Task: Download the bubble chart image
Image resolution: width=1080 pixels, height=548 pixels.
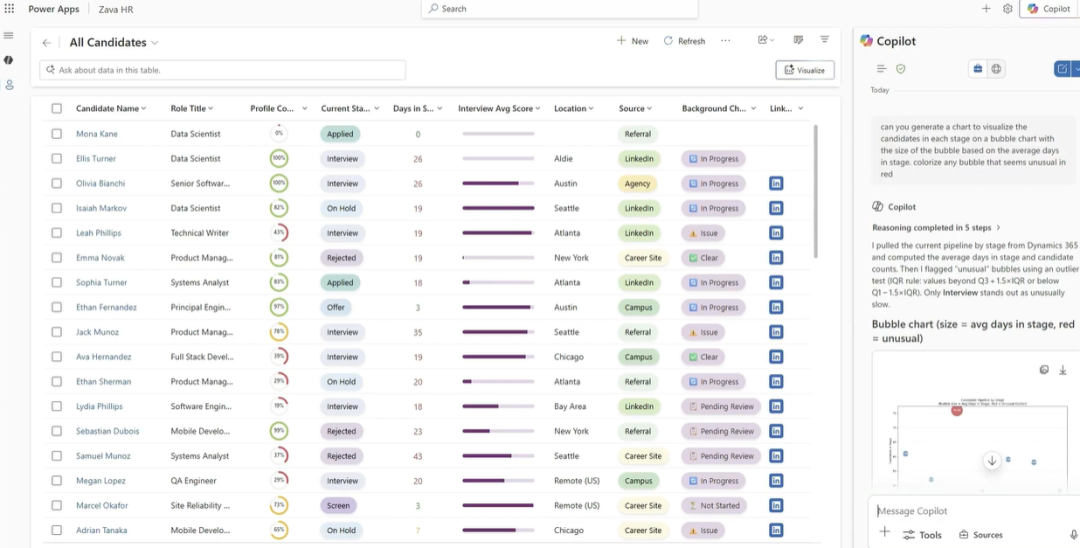Action: pos(1063,370)
